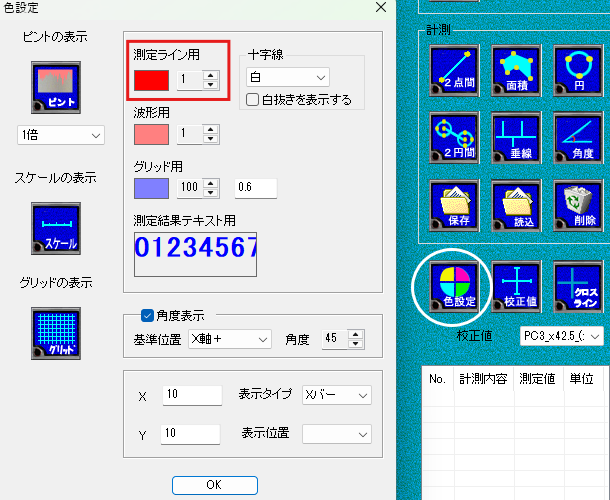The image size is (610, 500).
Task: Close the 色設定 dialog
Action: 381,7
